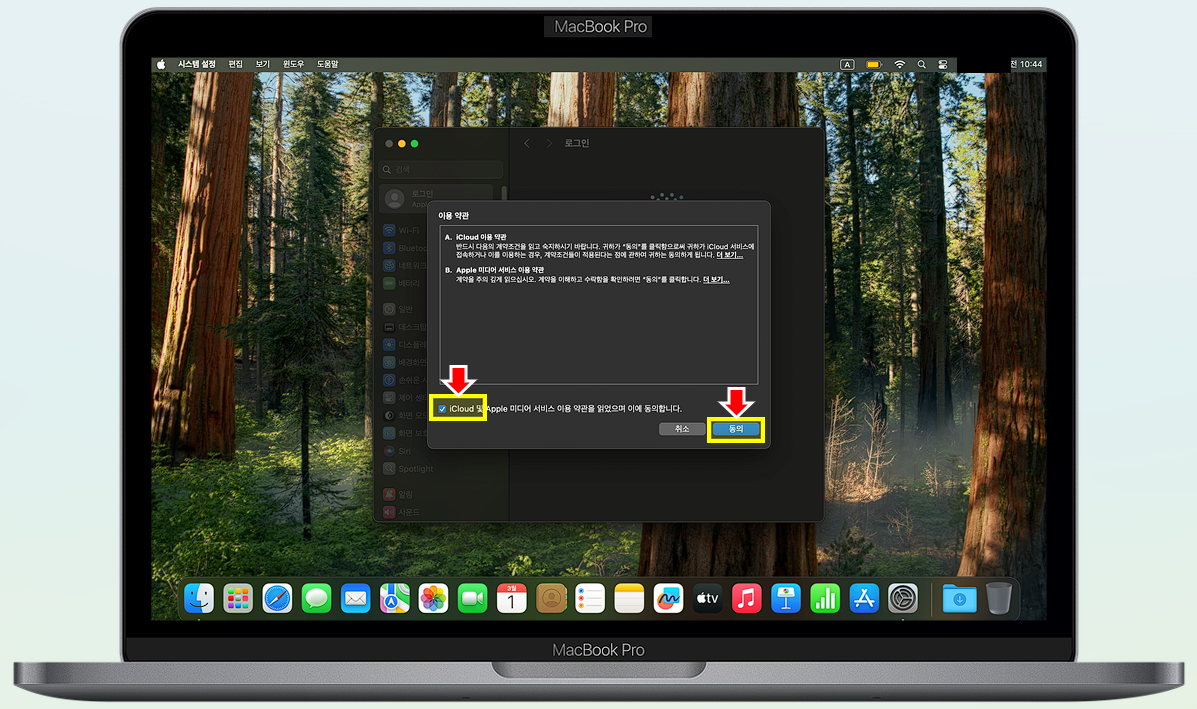Image resolution: width=1197 pixels, height=709 pixels.
Task: Open Numbers from the Dock
Action: [x=824, y=598]
